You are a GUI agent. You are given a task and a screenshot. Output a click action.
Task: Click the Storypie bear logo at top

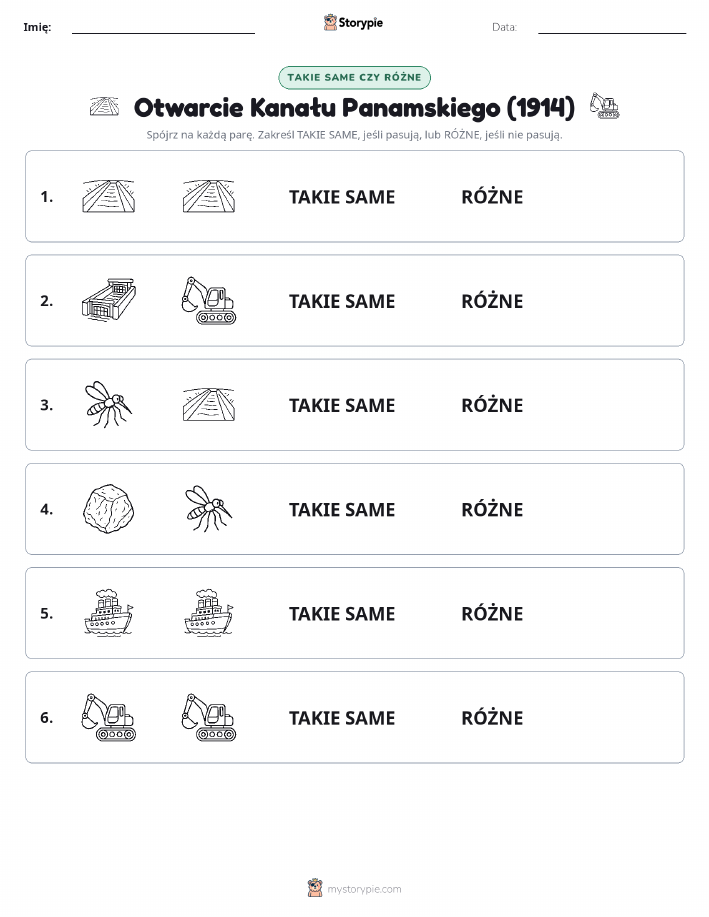[x=331, y=23]
